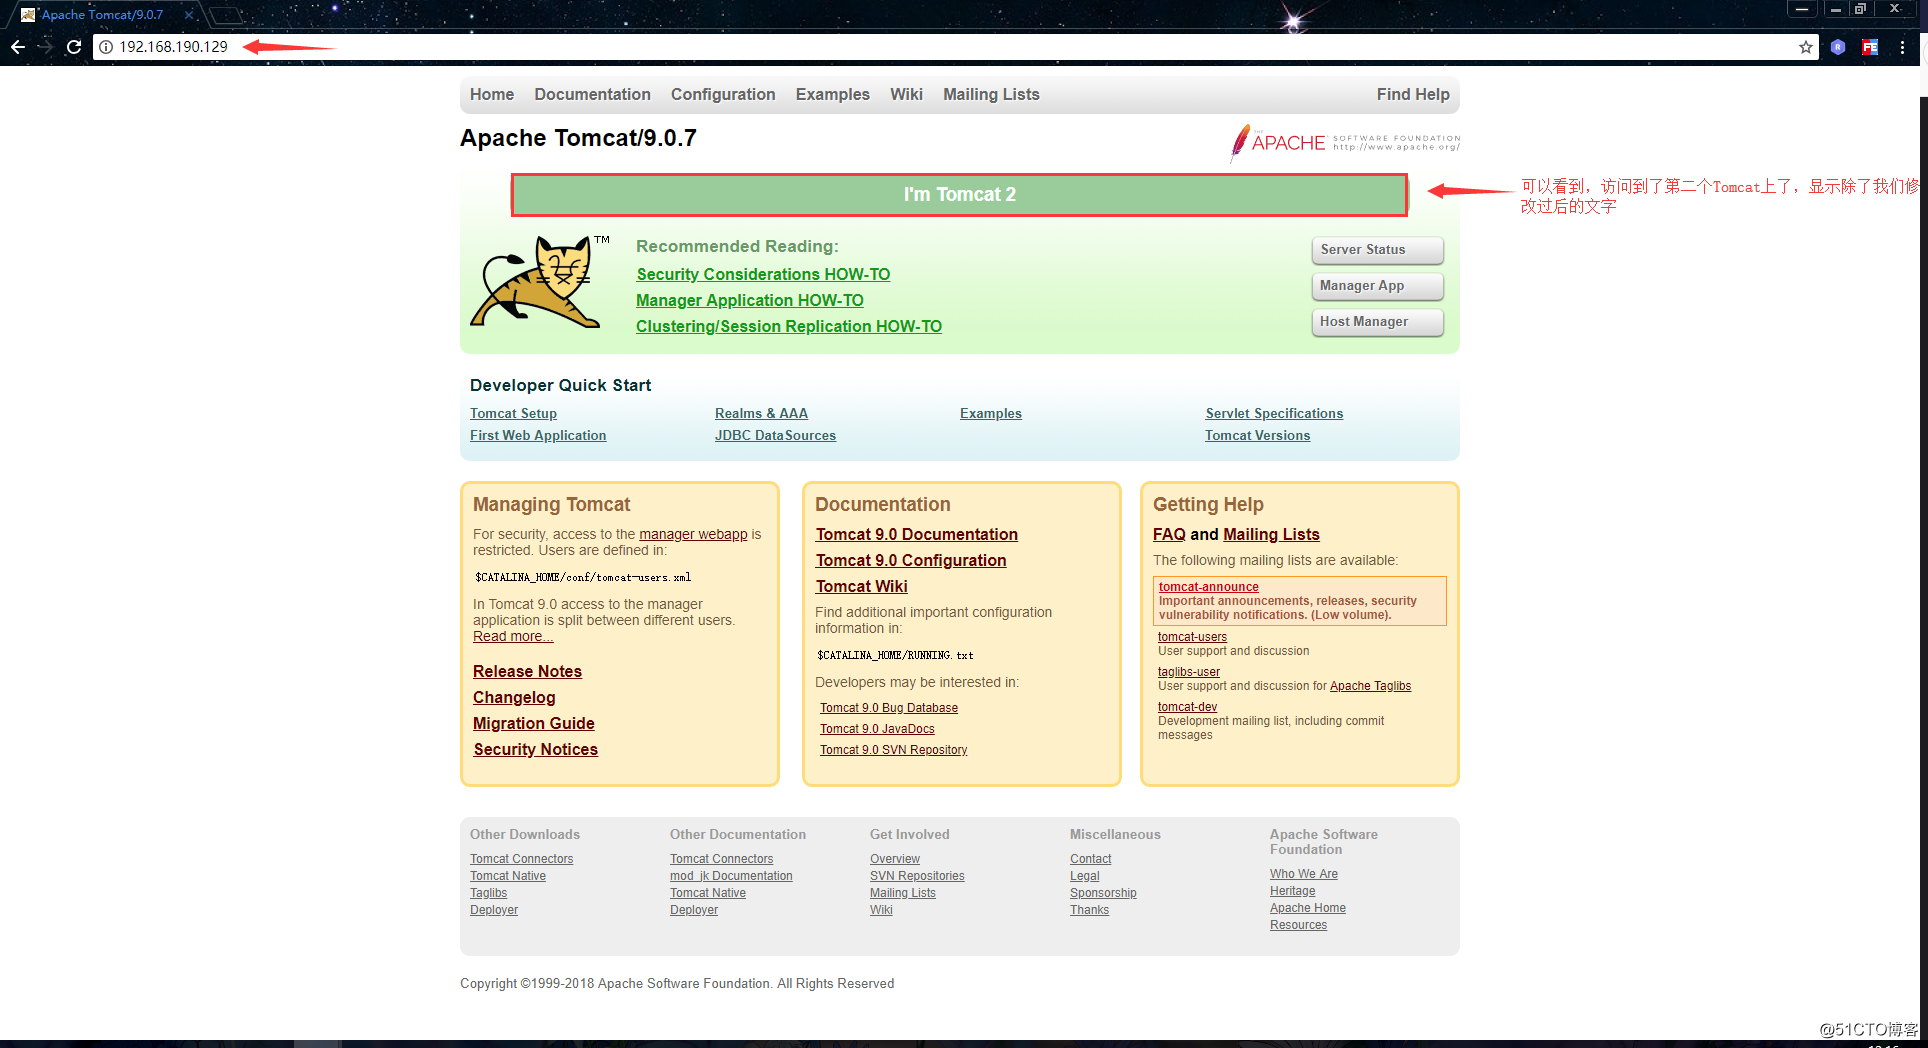
Task: Open Tomcat 9.0 Bug Database link
Action: (889, 708)
